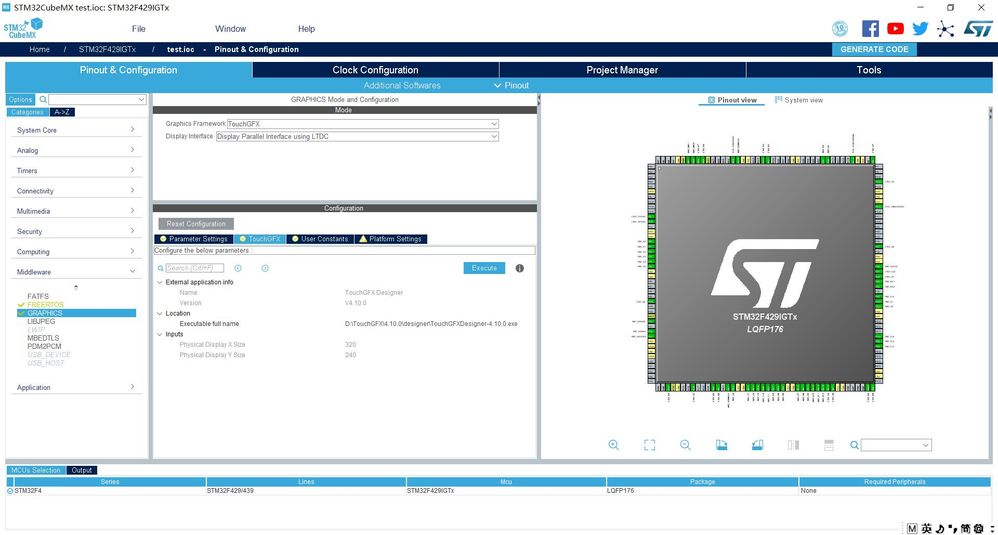Toggle the split vertical view icon
Image resolution: width=998 pixels, height=535 pixels.
tap(793, 445)
